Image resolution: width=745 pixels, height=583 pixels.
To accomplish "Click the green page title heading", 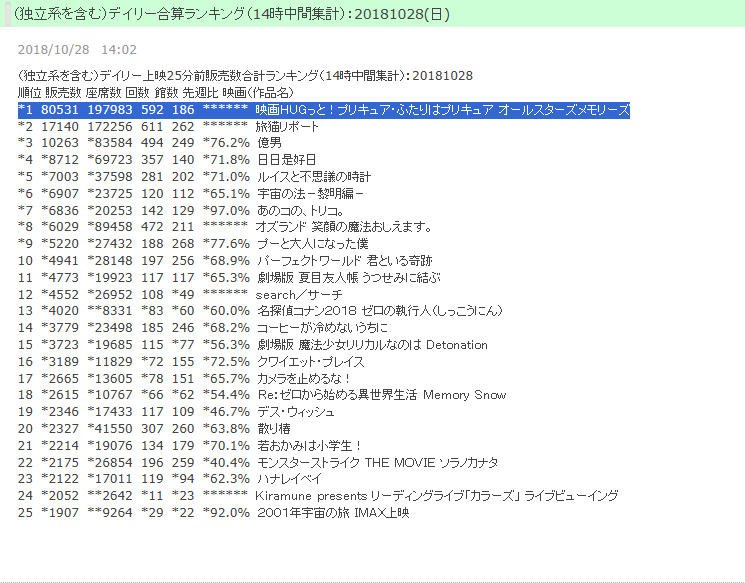I will coord(231,14).
